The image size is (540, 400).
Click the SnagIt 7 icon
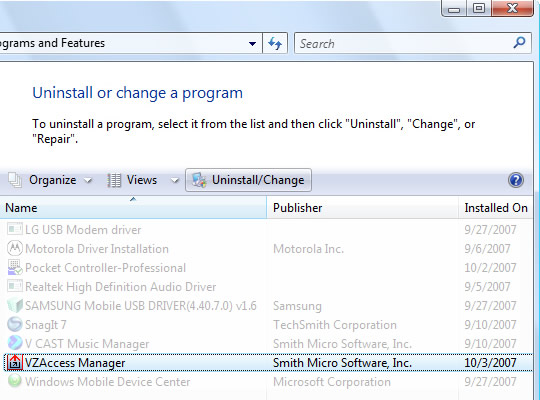click(x=14, y=324)
